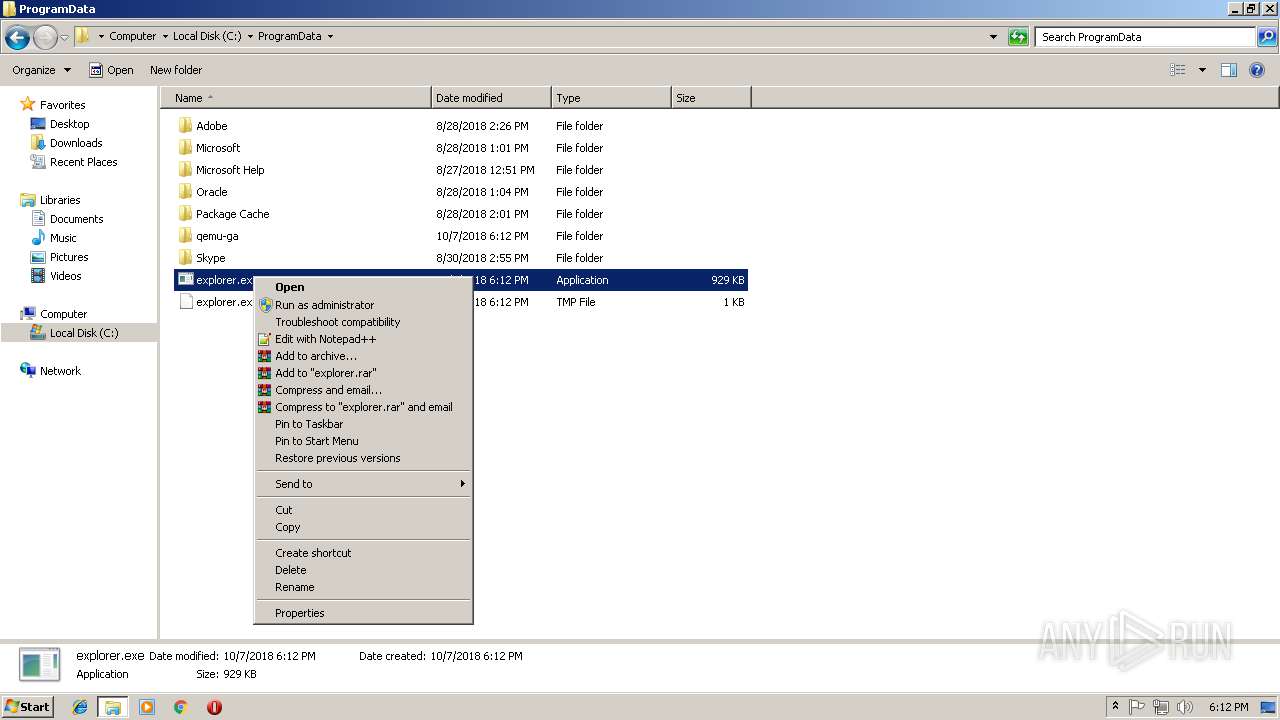The image size is (1280, 720).
Task: Choose Delete from context menu
Action: [363, 570]
